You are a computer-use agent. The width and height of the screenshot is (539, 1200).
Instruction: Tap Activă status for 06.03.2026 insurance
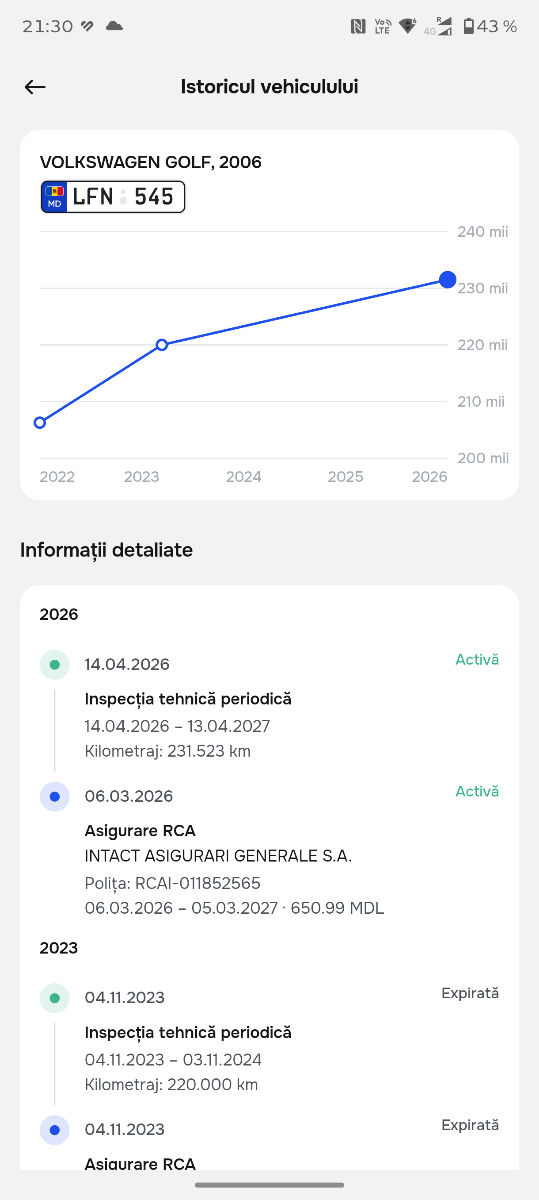[477, 792]
